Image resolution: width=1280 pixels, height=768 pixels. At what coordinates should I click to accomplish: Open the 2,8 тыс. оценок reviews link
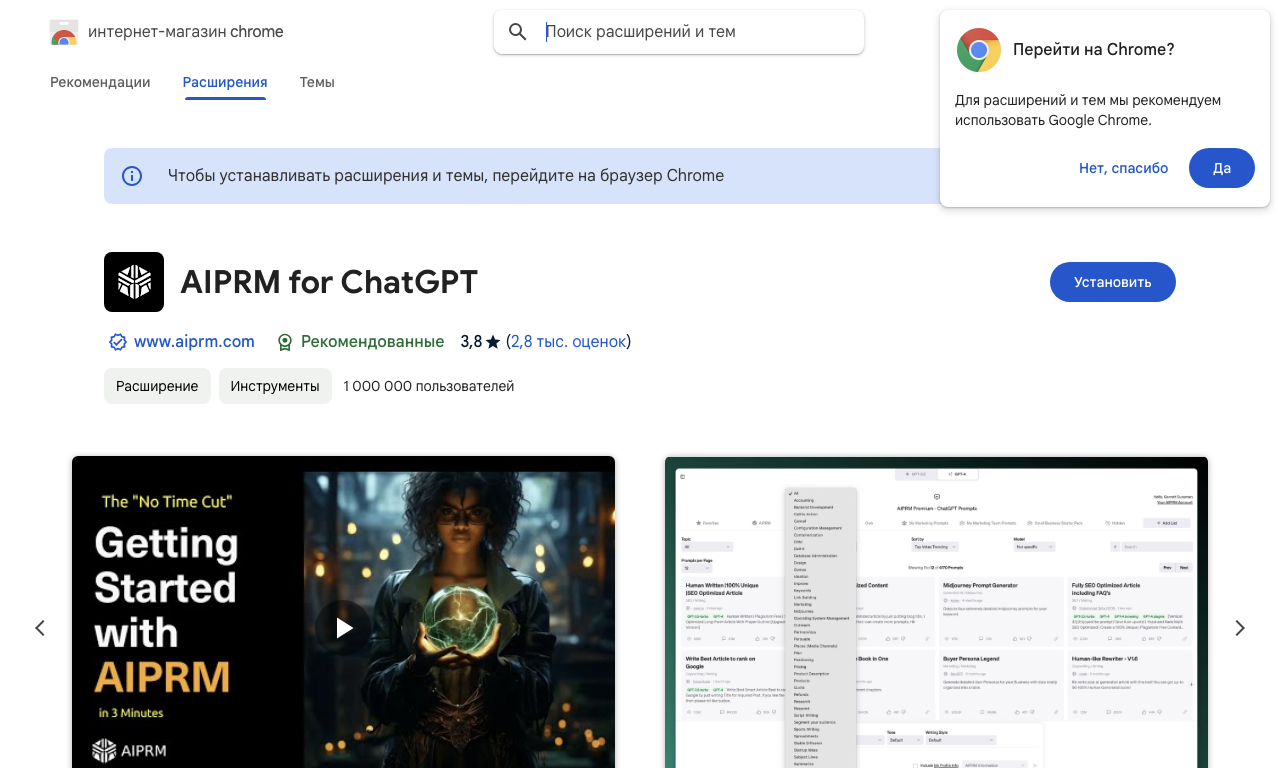[x=568, y=342]
